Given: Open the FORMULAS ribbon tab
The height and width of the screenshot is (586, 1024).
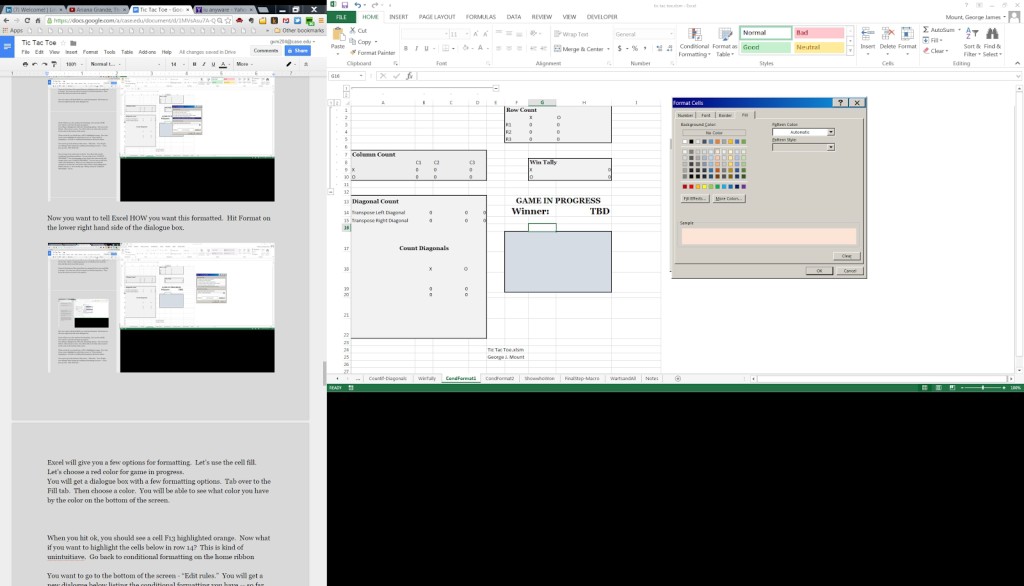Looking at the screenshot, I should (483, 17).
